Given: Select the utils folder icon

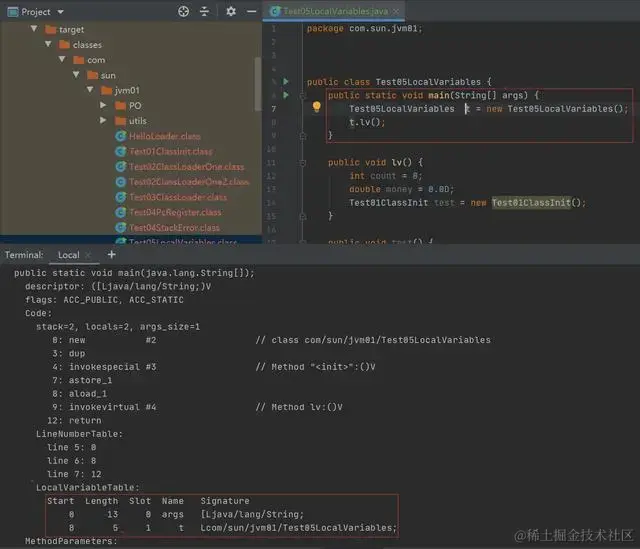Looking at the screenshot, I should (120, 121).
